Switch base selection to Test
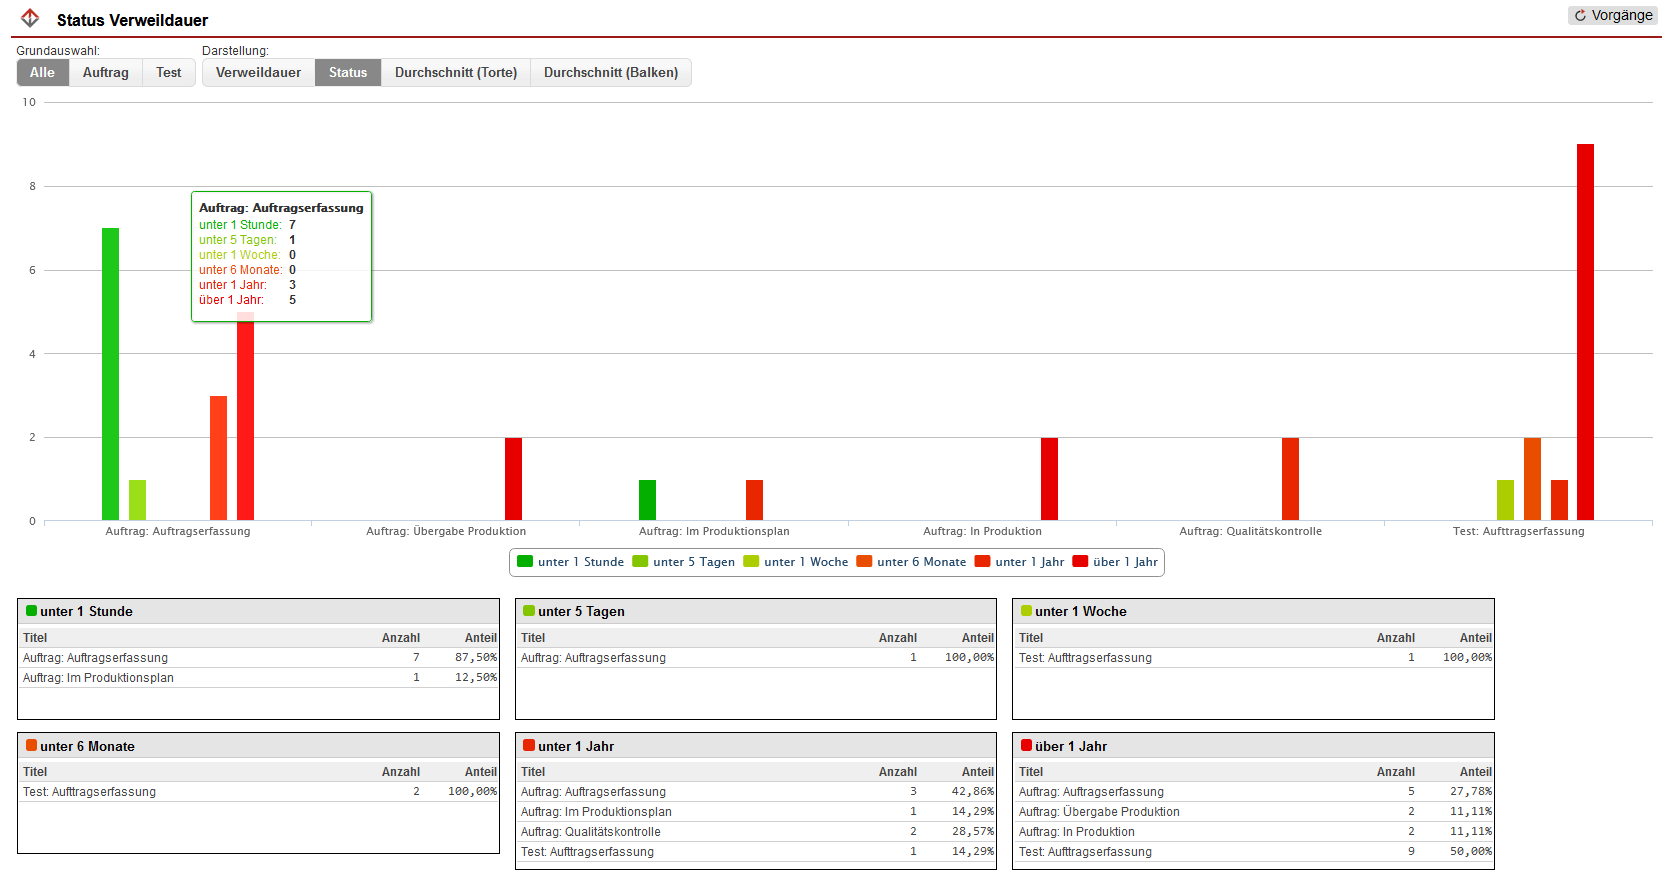Screen dimensions: 1662x881 click(168, 72)
